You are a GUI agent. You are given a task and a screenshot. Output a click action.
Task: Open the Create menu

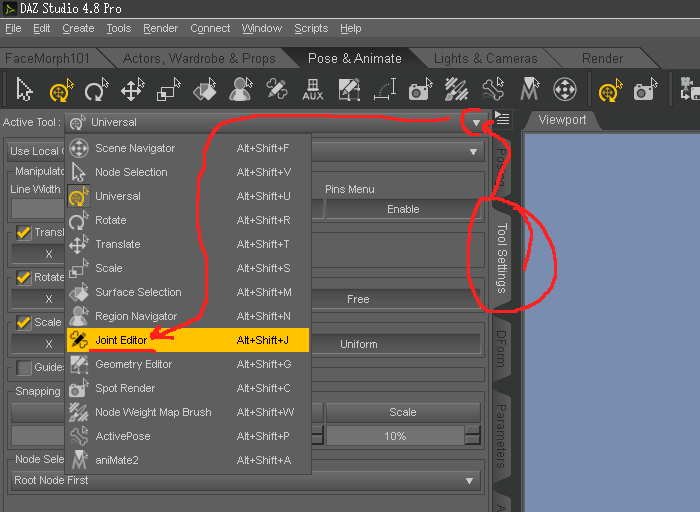coord(78,29)
